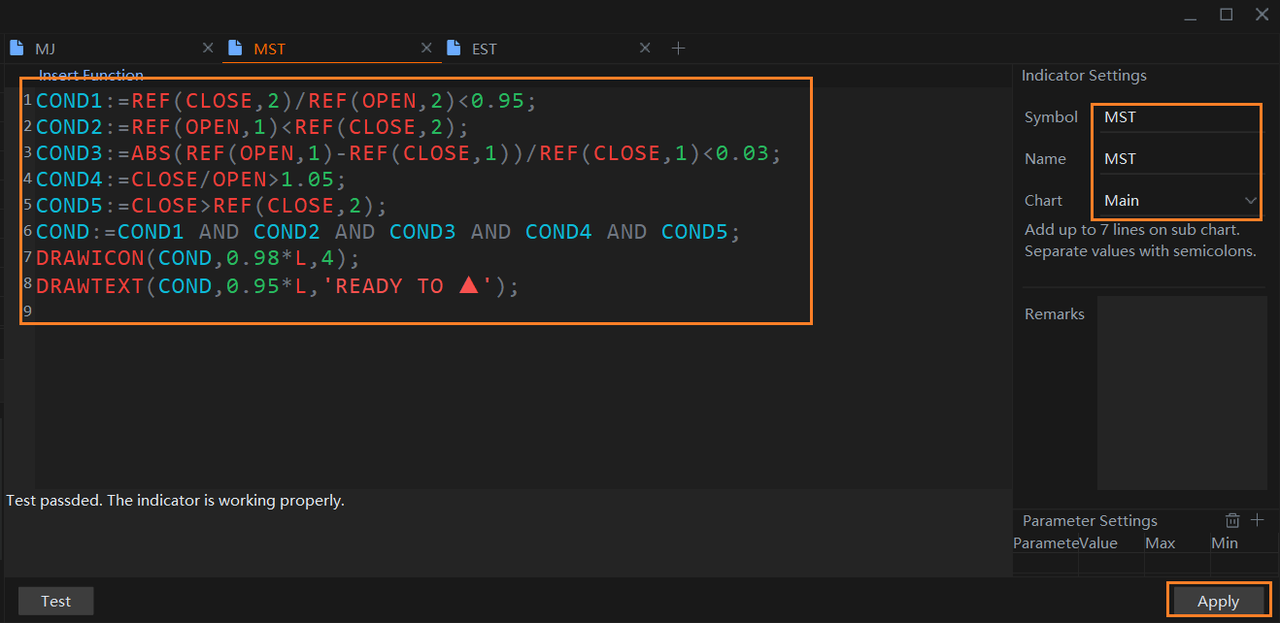
Task: Close the MST tab
Action: 426,48
